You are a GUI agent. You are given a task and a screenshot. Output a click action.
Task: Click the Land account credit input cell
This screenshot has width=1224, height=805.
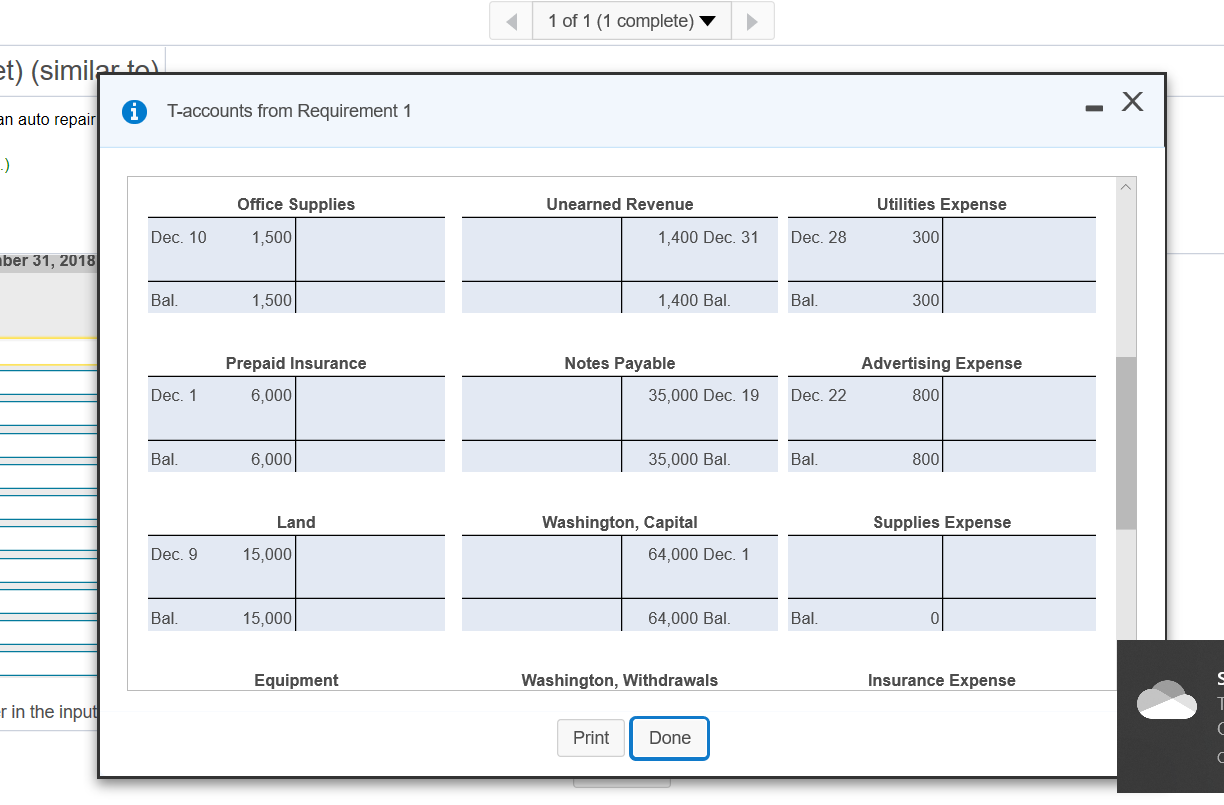click(x=371, y=567)
